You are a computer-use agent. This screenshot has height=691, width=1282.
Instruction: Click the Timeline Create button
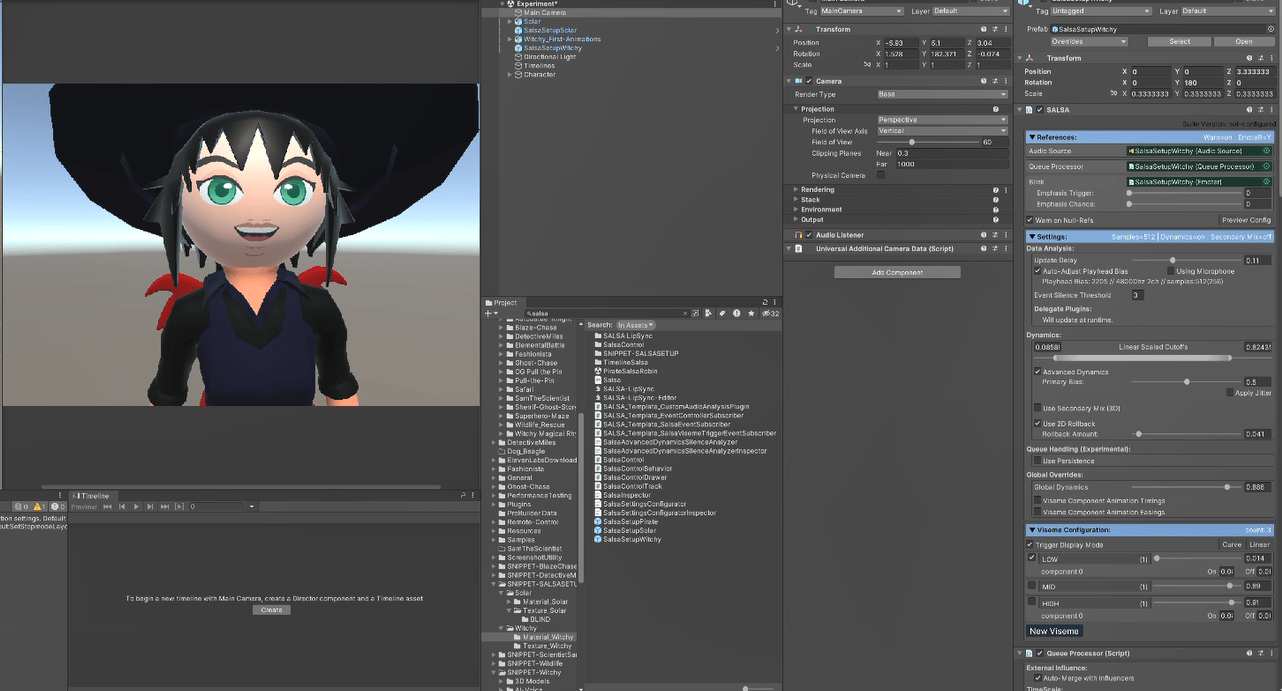(271, 610)
